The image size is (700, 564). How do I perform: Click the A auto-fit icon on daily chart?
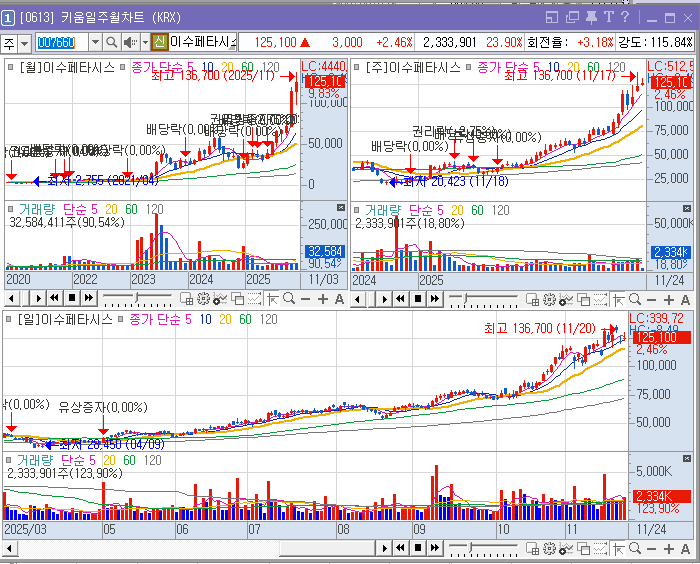(x=685, y=549)
